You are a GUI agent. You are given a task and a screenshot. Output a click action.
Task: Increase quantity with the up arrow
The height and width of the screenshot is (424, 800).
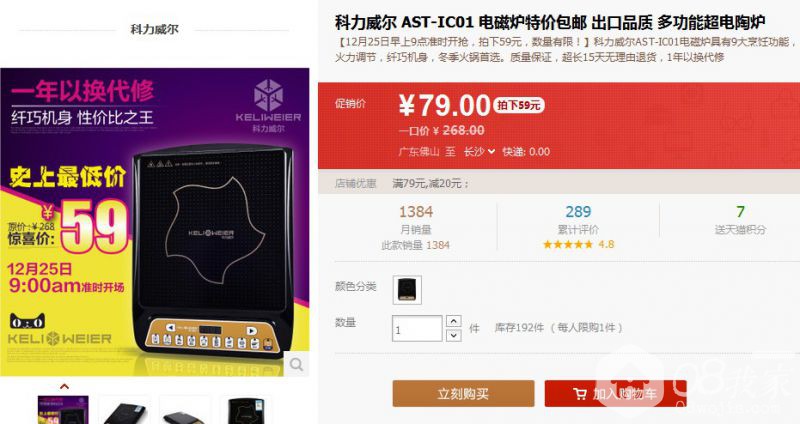[x=454, y=321]
